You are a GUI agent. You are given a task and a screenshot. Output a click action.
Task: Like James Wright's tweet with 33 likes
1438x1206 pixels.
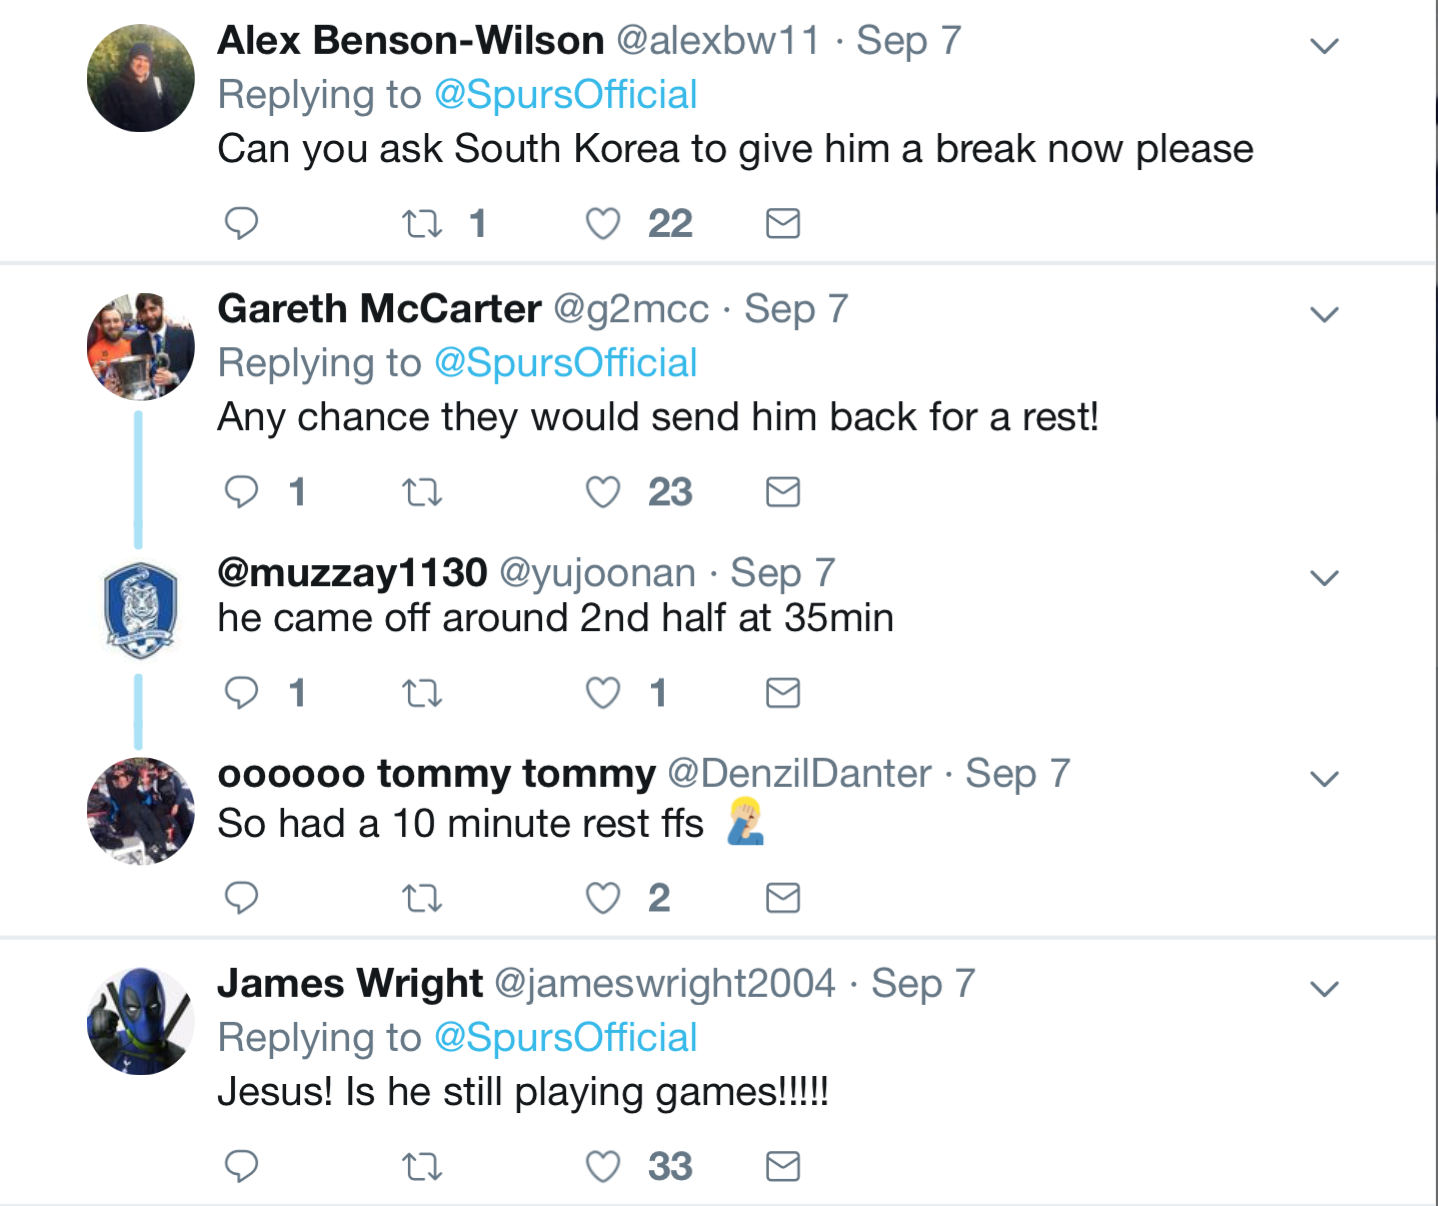click(x=603, y=1167)
